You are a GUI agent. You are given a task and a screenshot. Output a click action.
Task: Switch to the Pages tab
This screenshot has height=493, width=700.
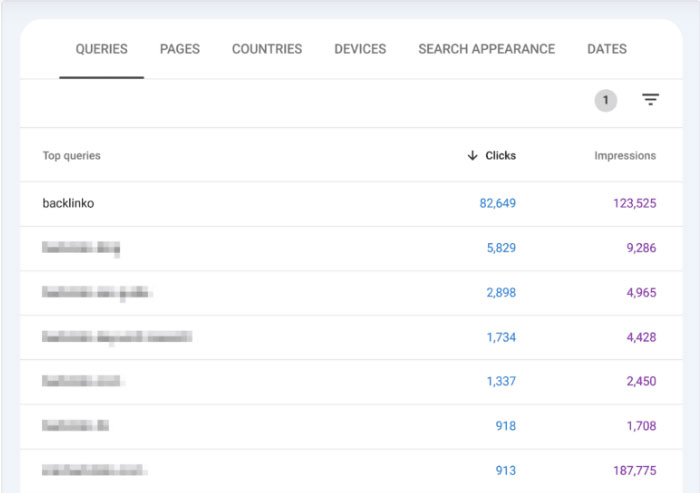(x=180, y=49)
